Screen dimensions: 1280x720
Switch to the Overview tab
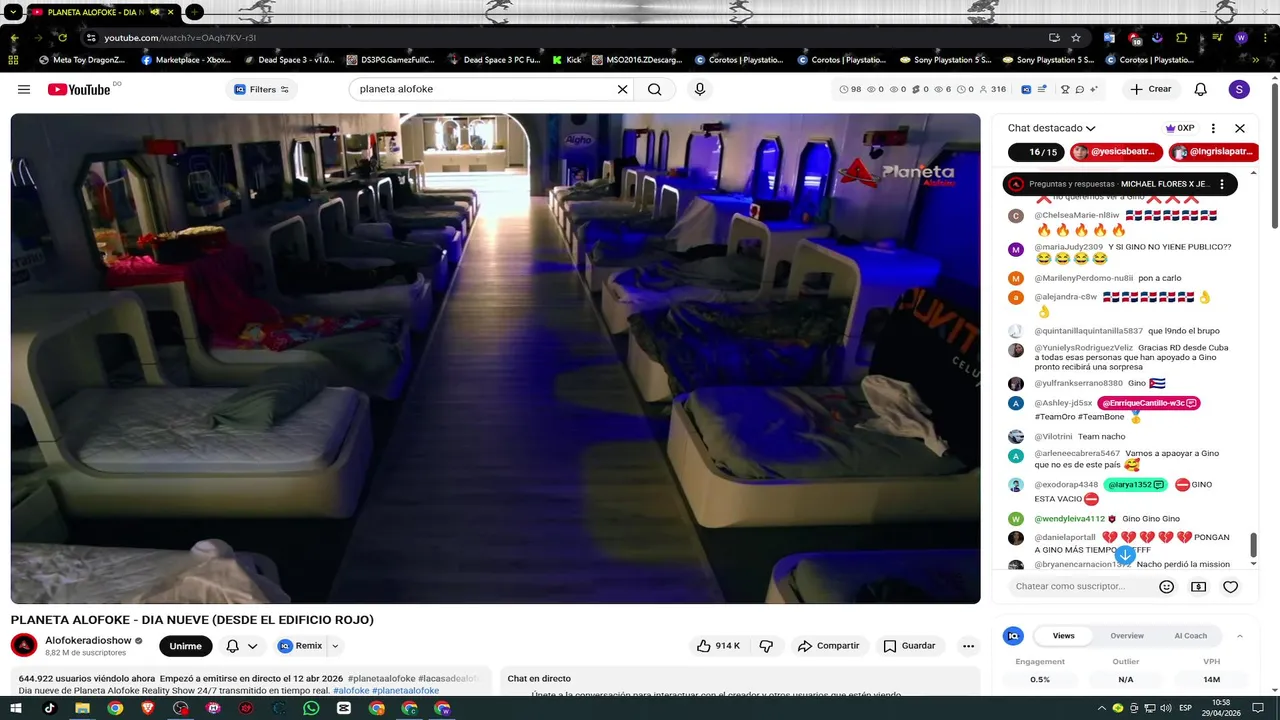(1127, 635)
